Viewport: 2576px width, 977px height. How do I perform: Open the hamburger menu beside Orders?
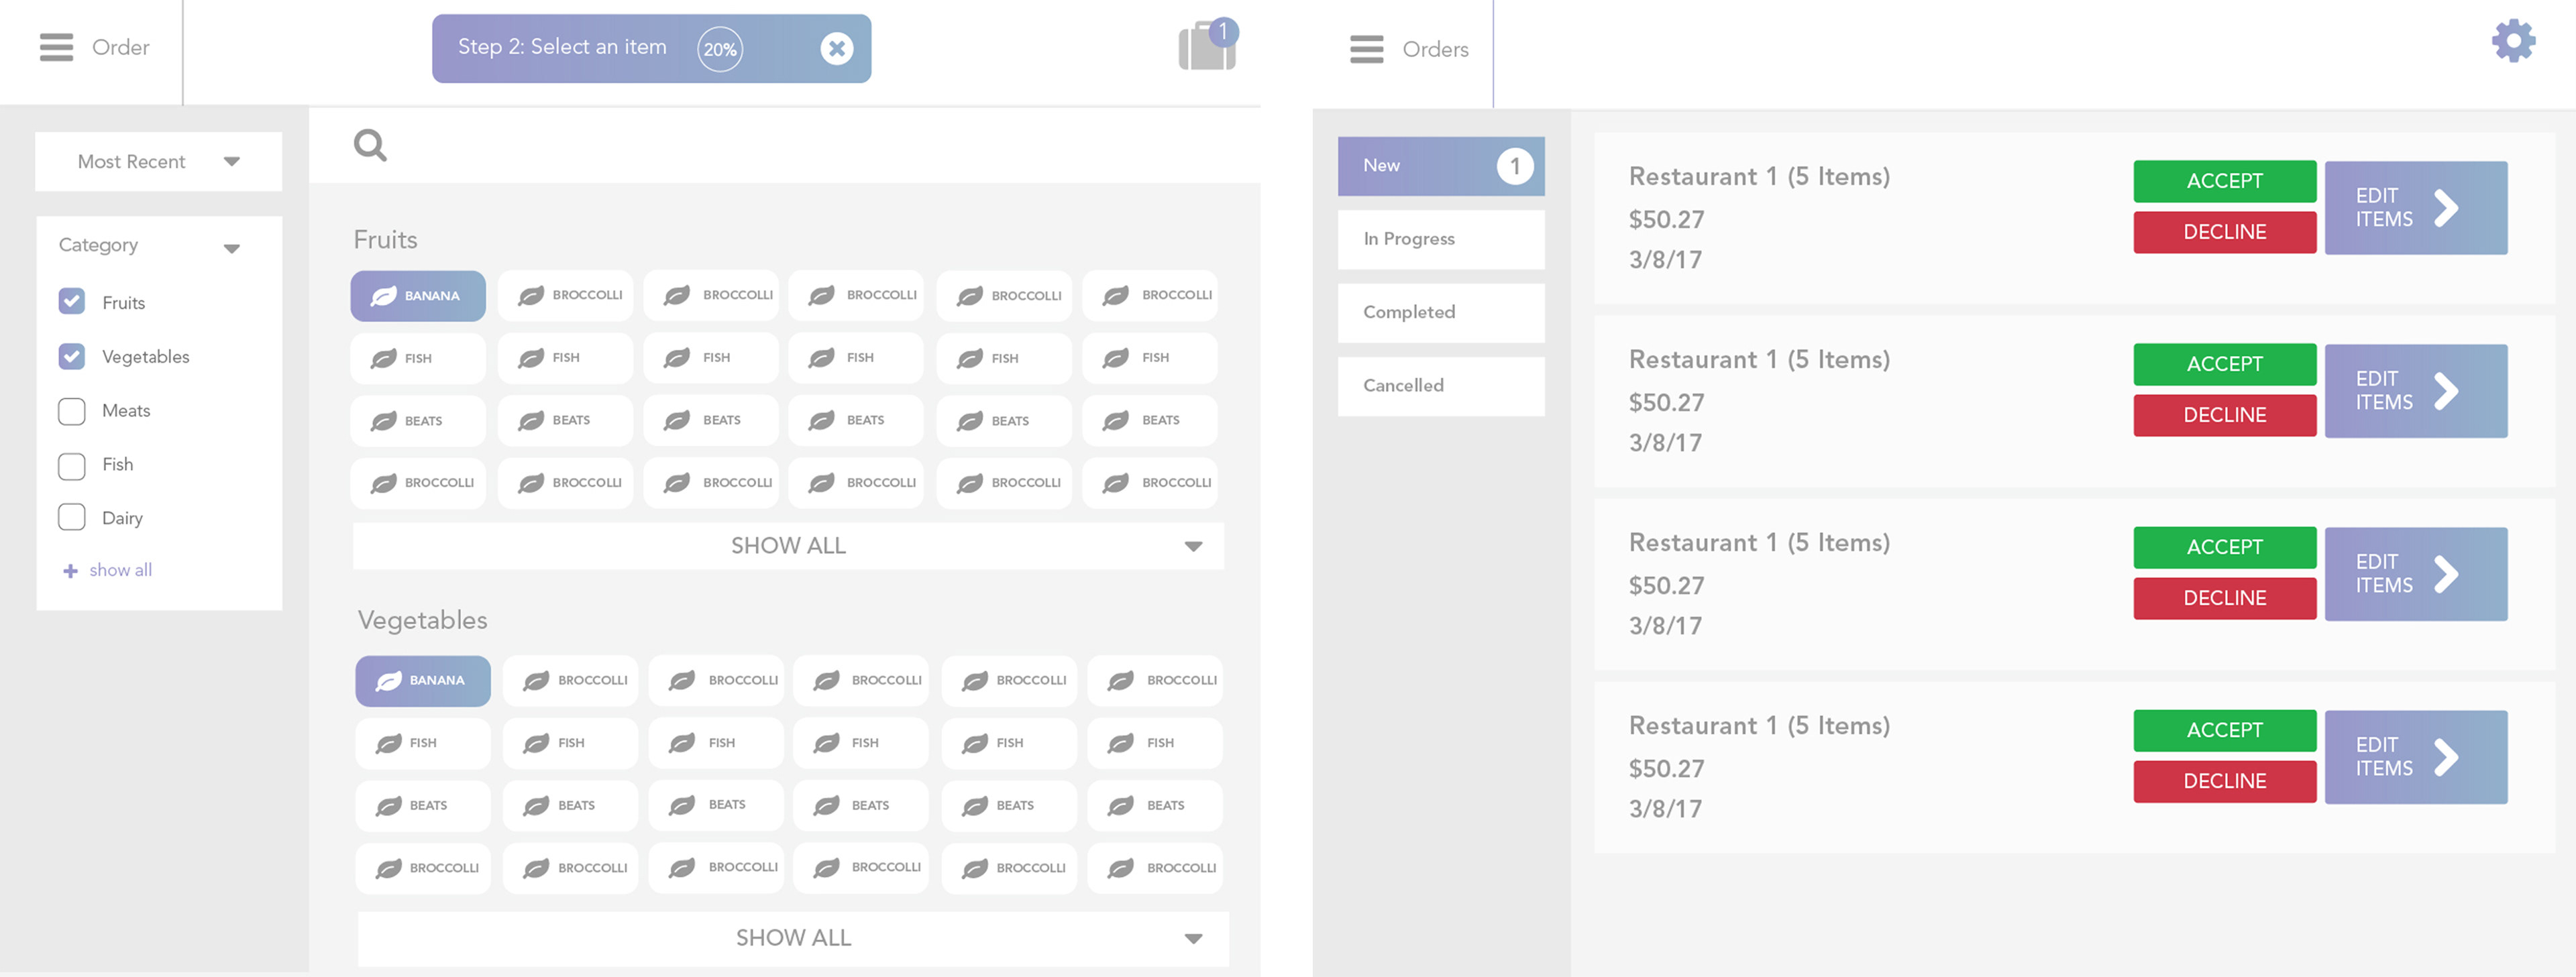1366,49
